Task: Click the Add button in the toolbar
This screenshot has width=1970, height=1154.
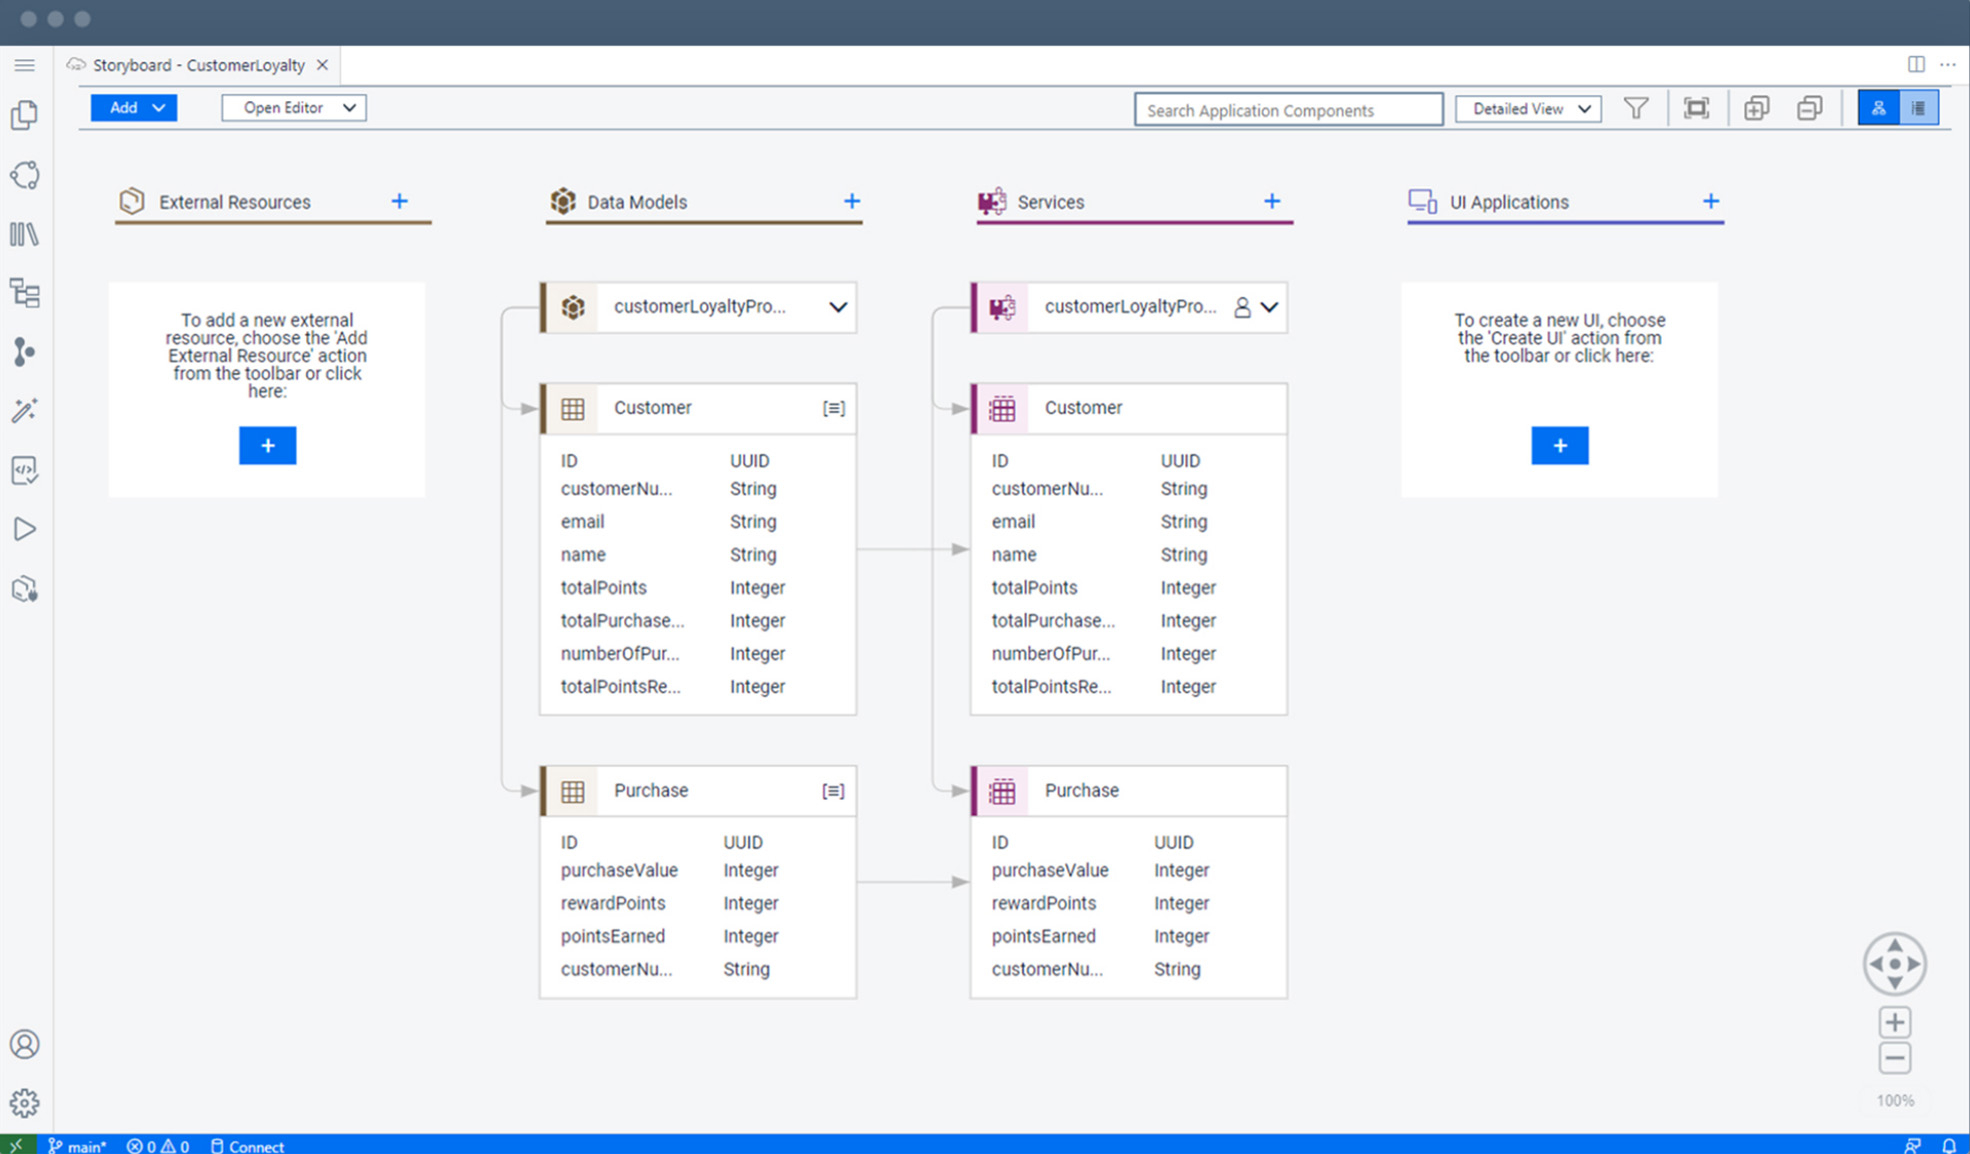Action: pos(133,107)
